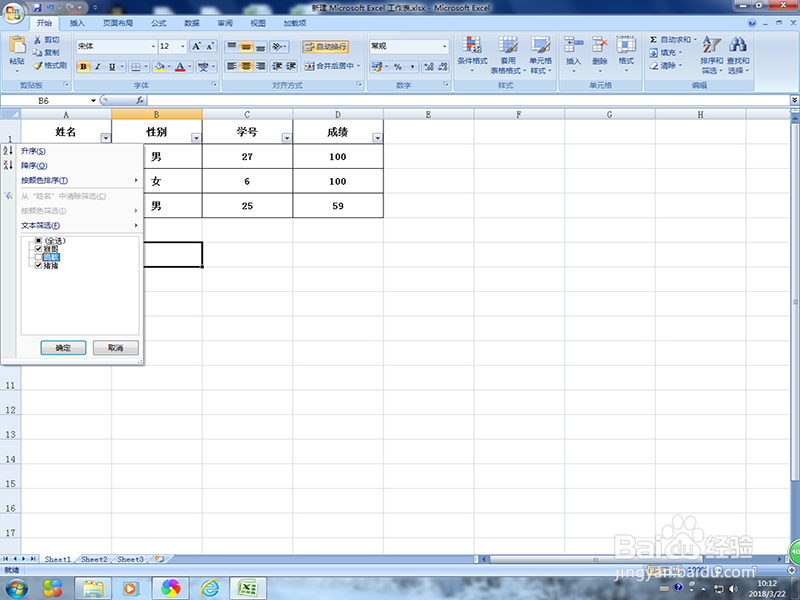Switch to the 页面布局 ribbon tab
Screen dimensions: 800x600
point(118,23)
